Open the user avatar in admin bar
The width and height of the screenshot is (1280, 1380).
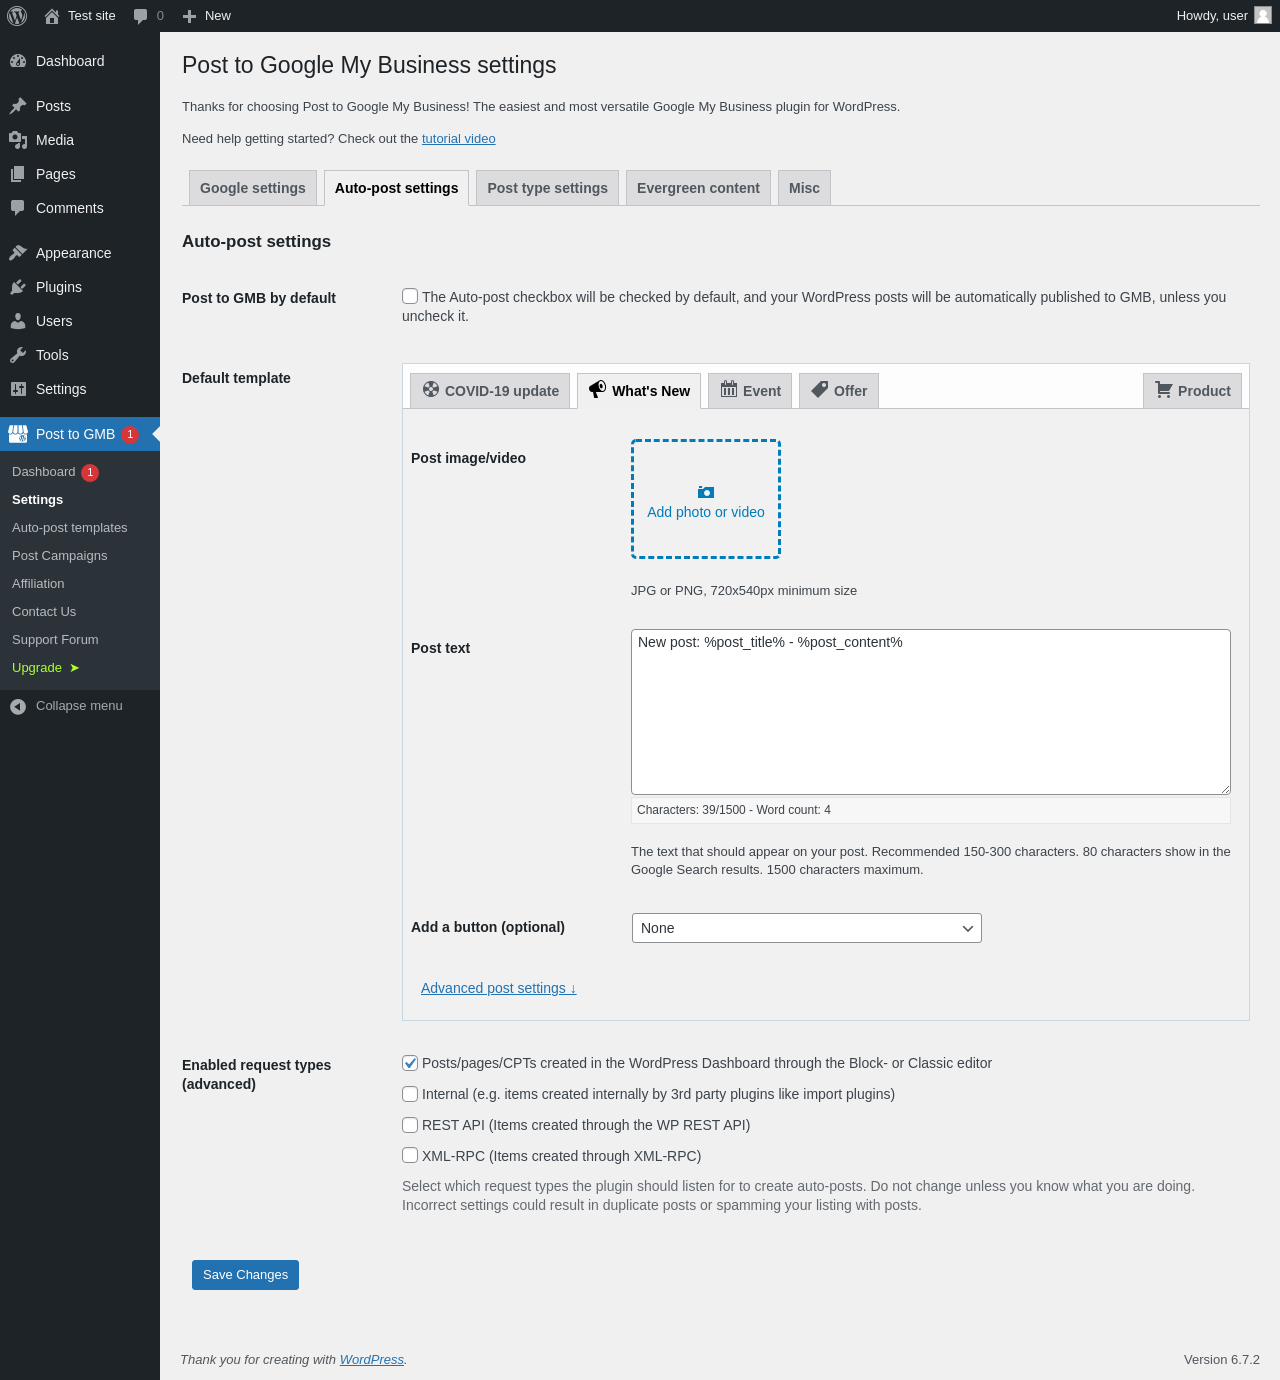click(1263, 15)
